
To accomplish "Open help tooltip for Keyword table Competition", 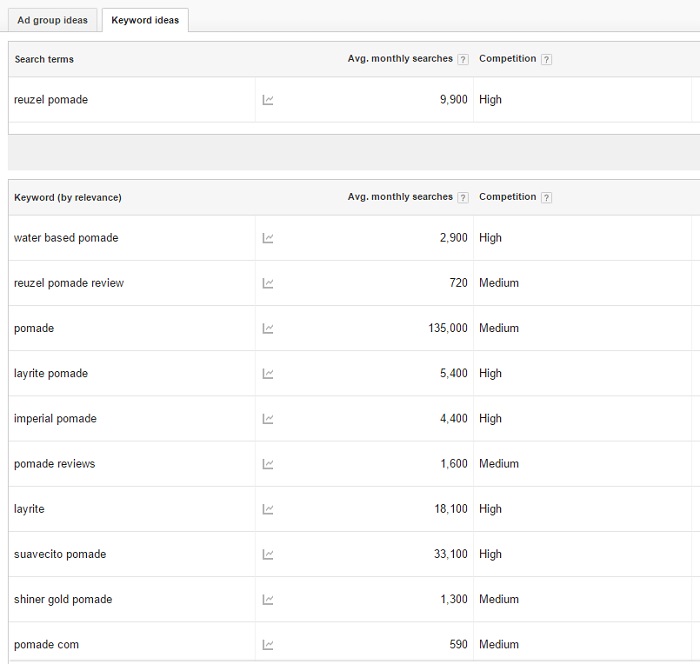I will (546, 197).
